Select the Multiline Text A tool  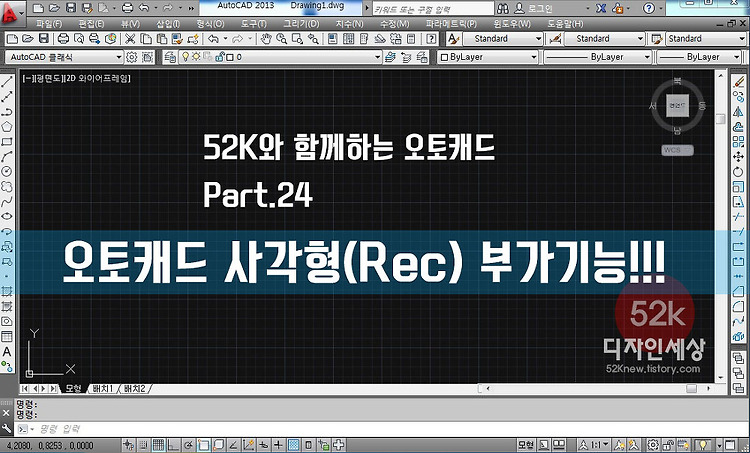tap(7, 352)
